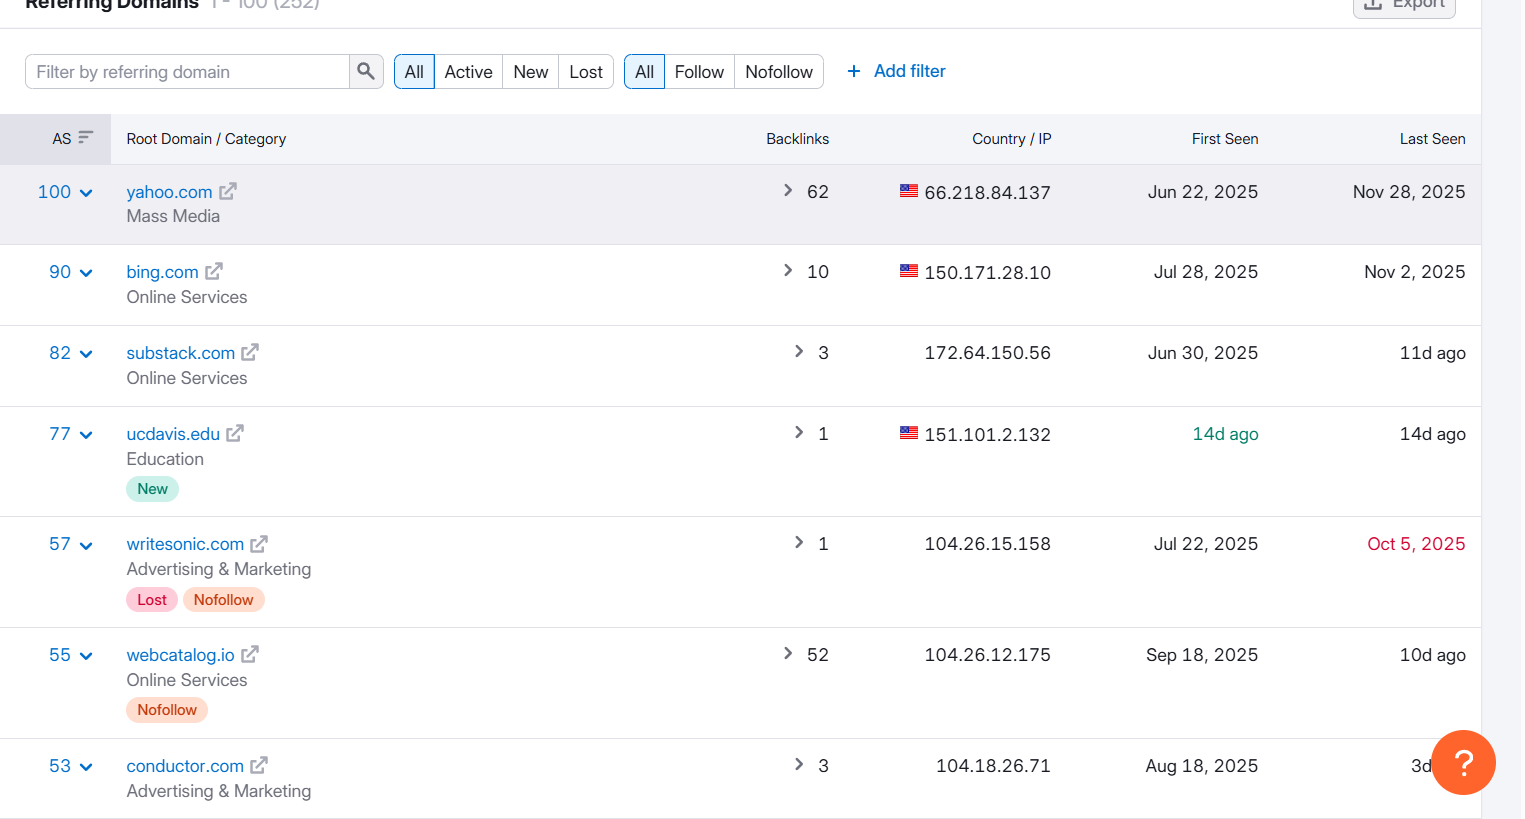Click the search magnifier icon button
Screen dimensions: 1525x819
click(366, 71)
